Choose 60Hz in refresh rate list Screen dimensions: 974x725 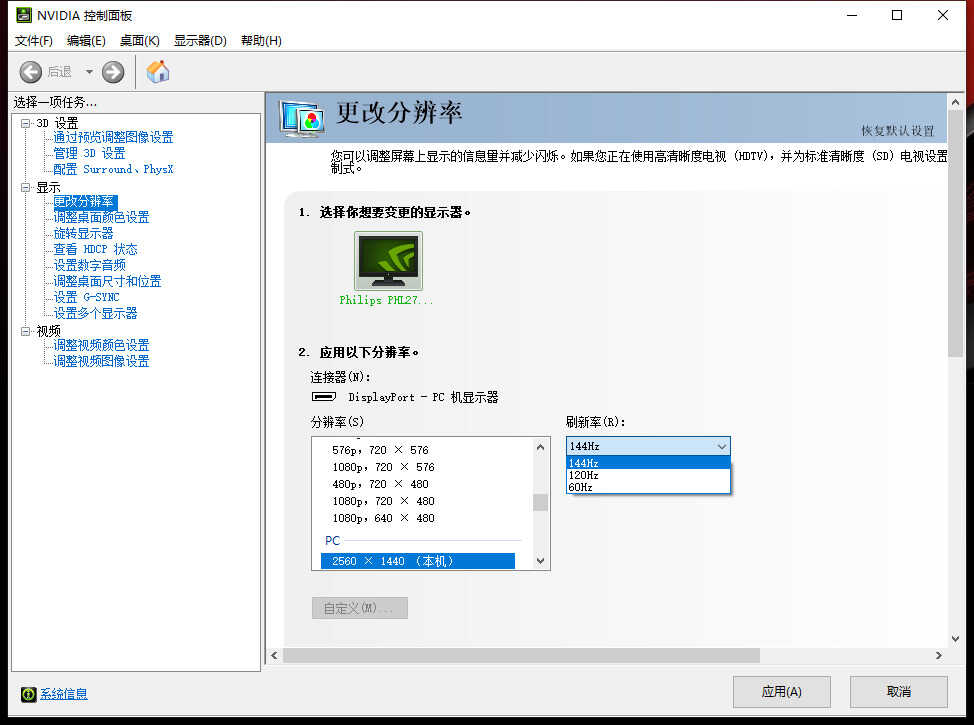click(x=648, y=487)
